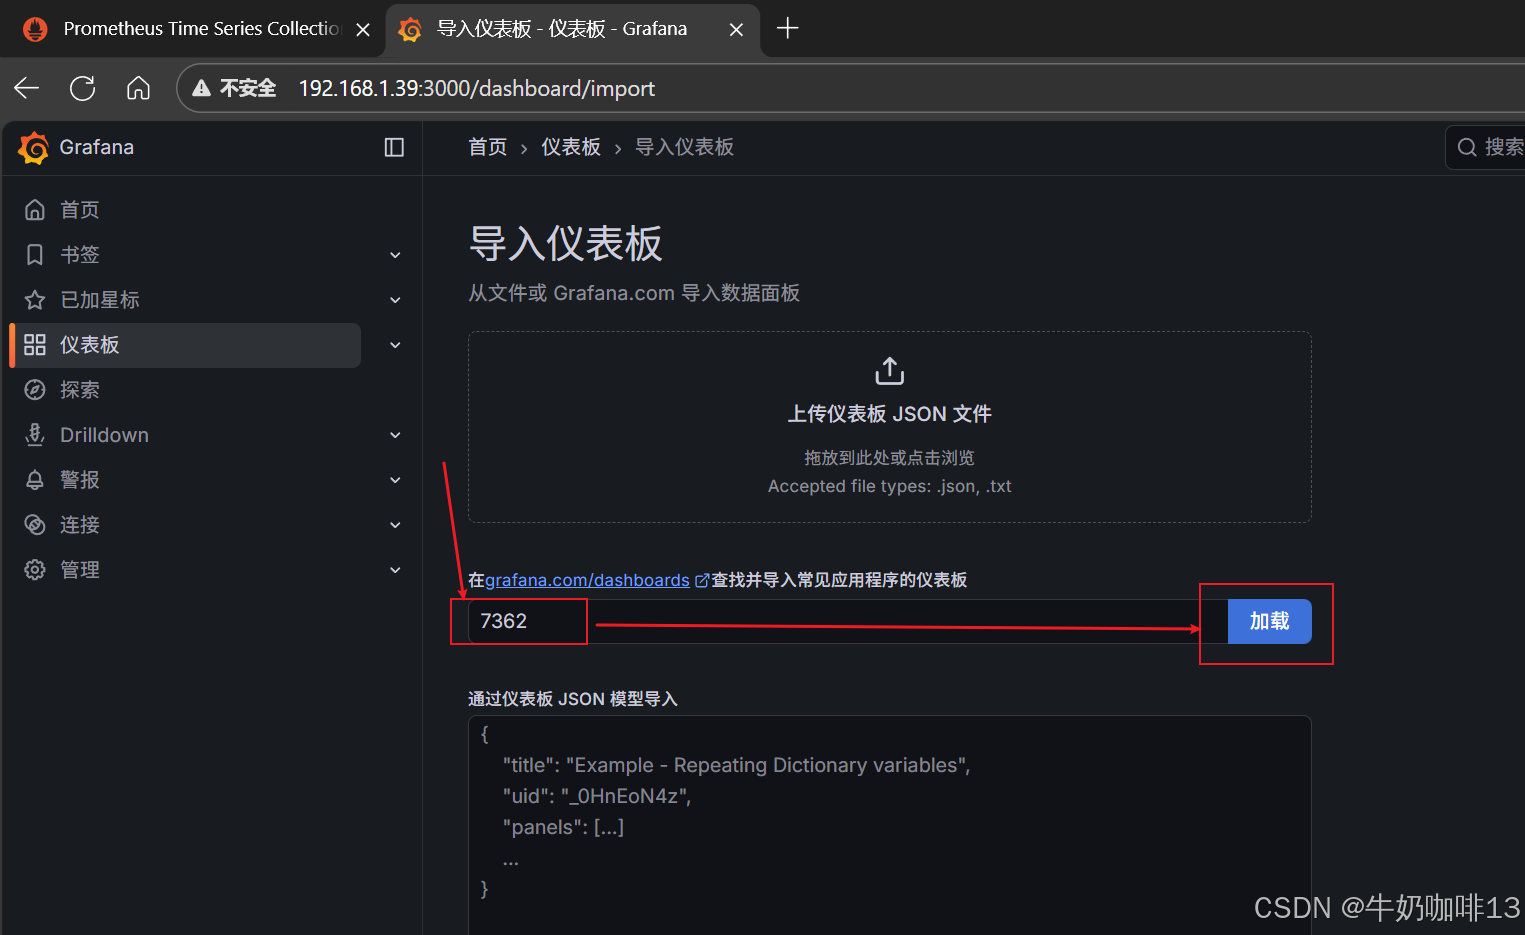Click the browser home button
The image size is (1525, 935).
pyautogui.click(x=138, y=88)
